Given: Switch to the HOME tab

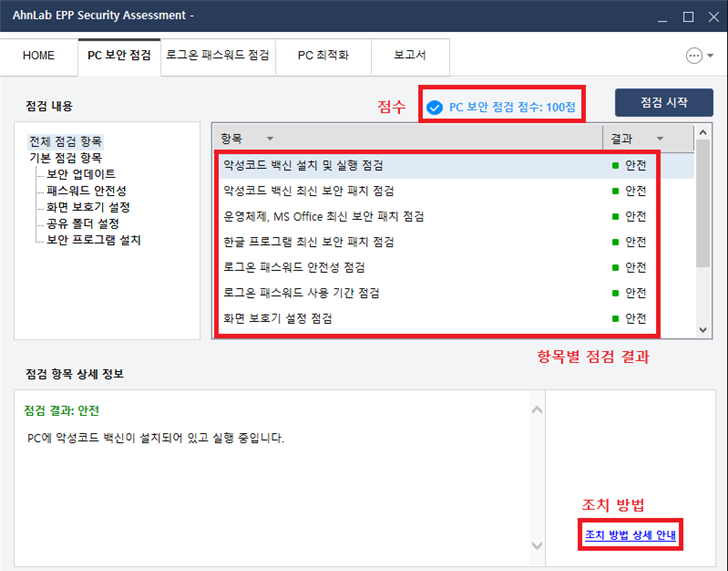Looking at the screenshot, I should [39, 56].
